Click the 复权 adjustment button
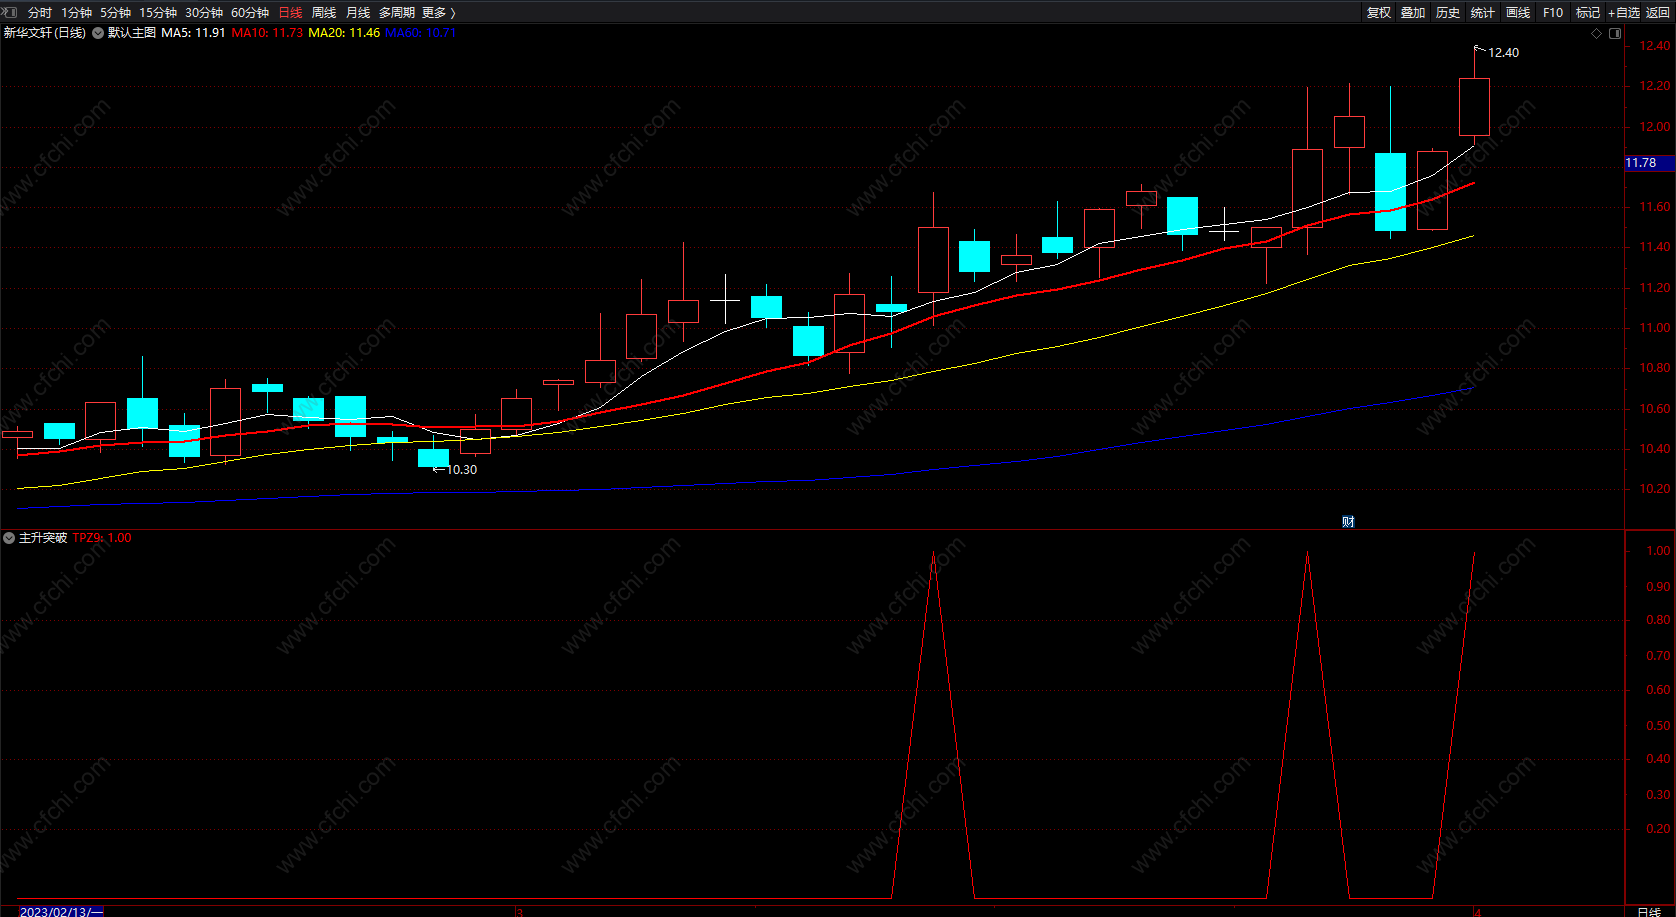 (x=1379, y=12)
